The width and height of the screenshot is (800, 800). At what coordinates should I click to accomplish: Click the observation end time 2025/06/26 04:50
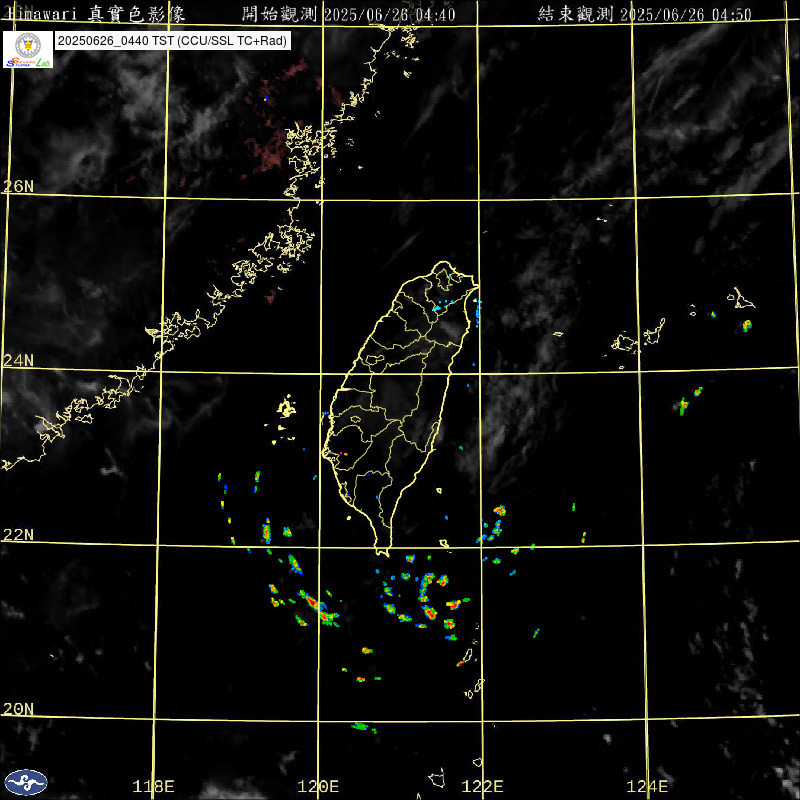[686, 14]
